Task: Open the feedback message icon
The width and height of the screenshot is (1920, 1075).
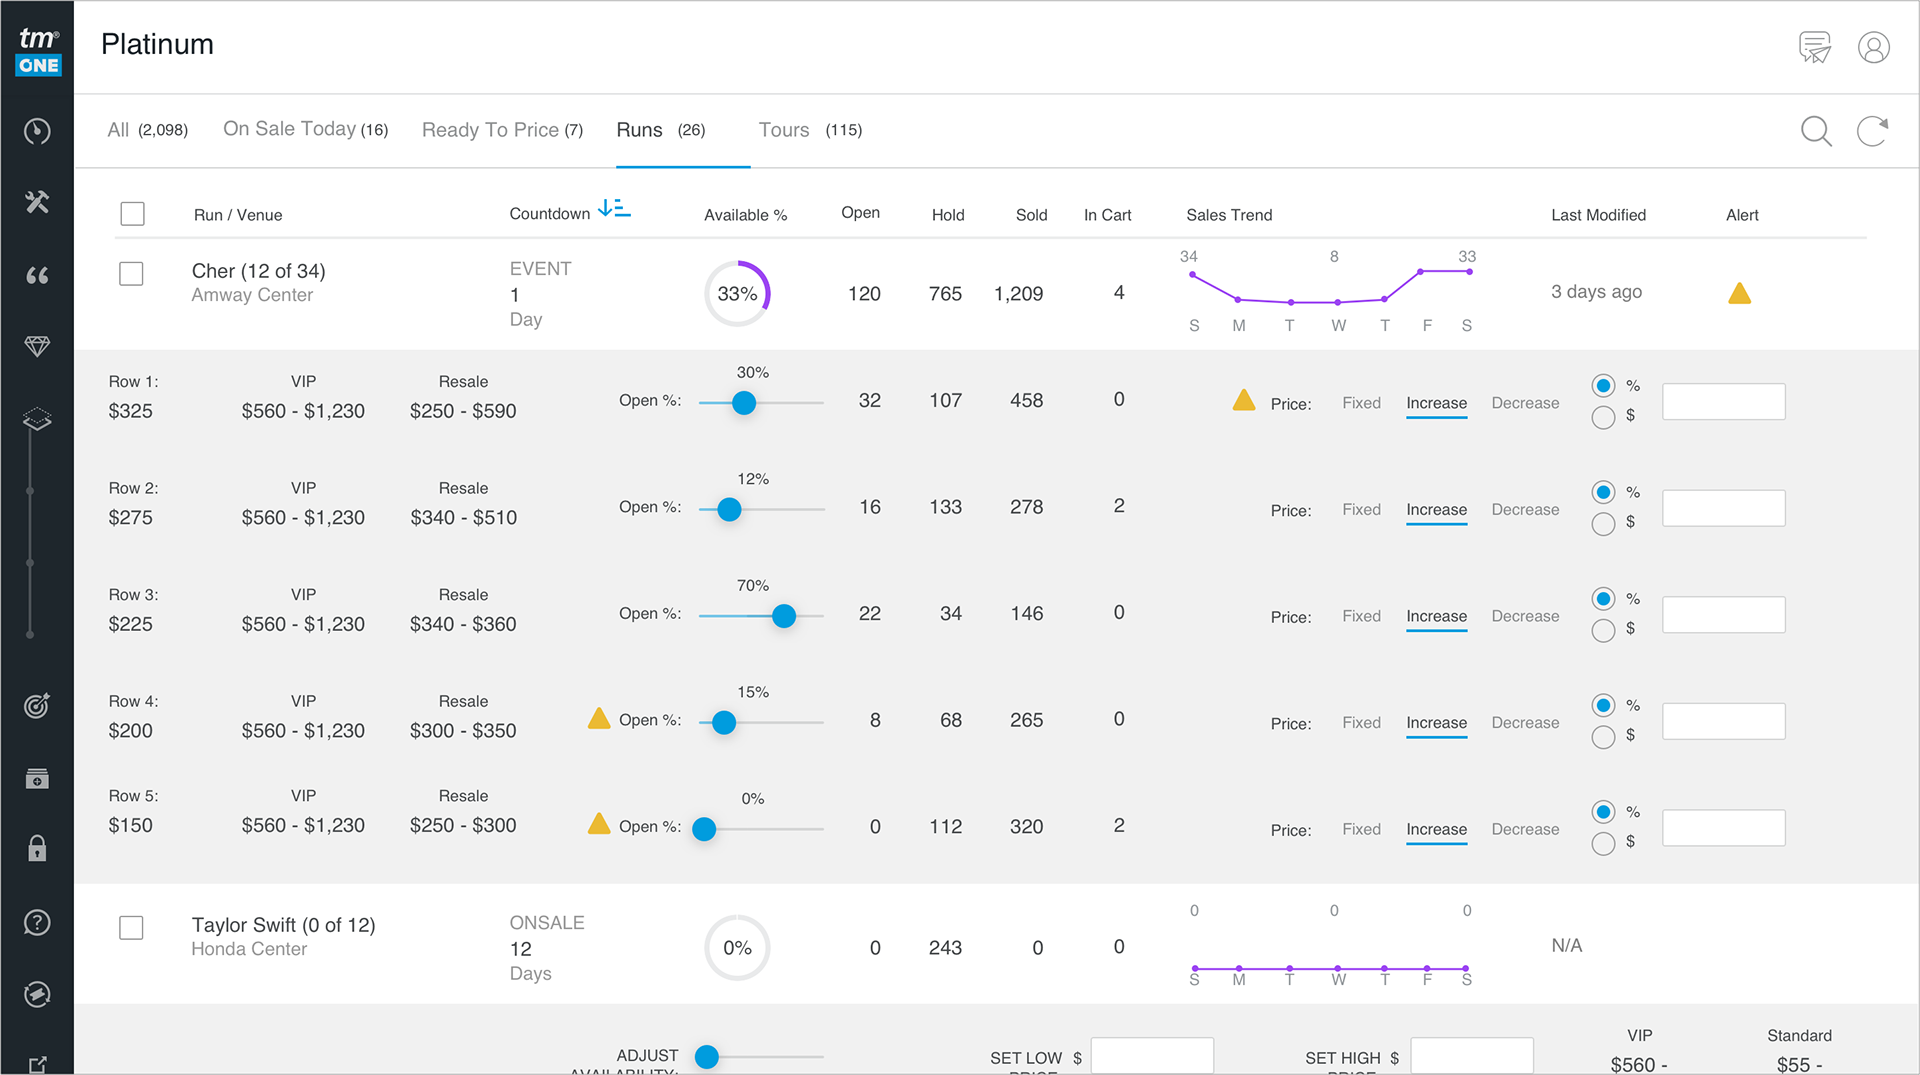Action: pyautogui.click(x=1815, y=47)
